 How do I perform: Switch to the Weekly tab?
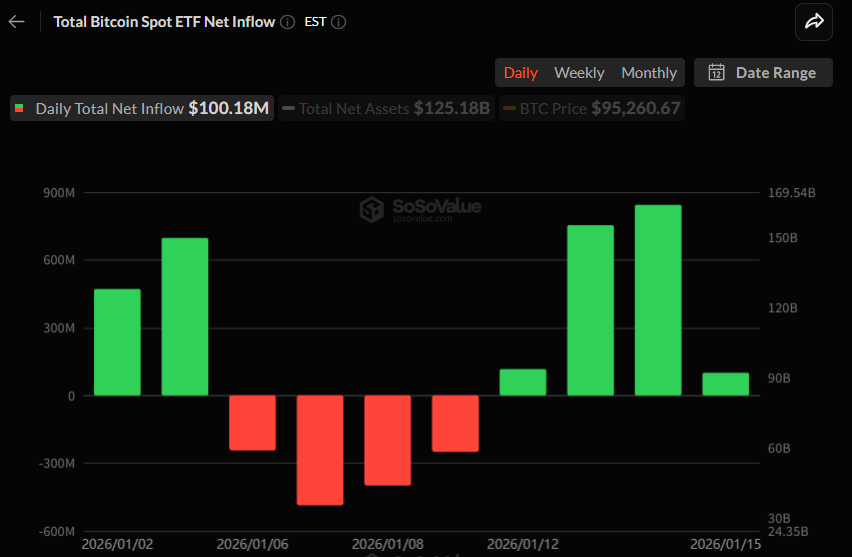(x=579, y=72)
